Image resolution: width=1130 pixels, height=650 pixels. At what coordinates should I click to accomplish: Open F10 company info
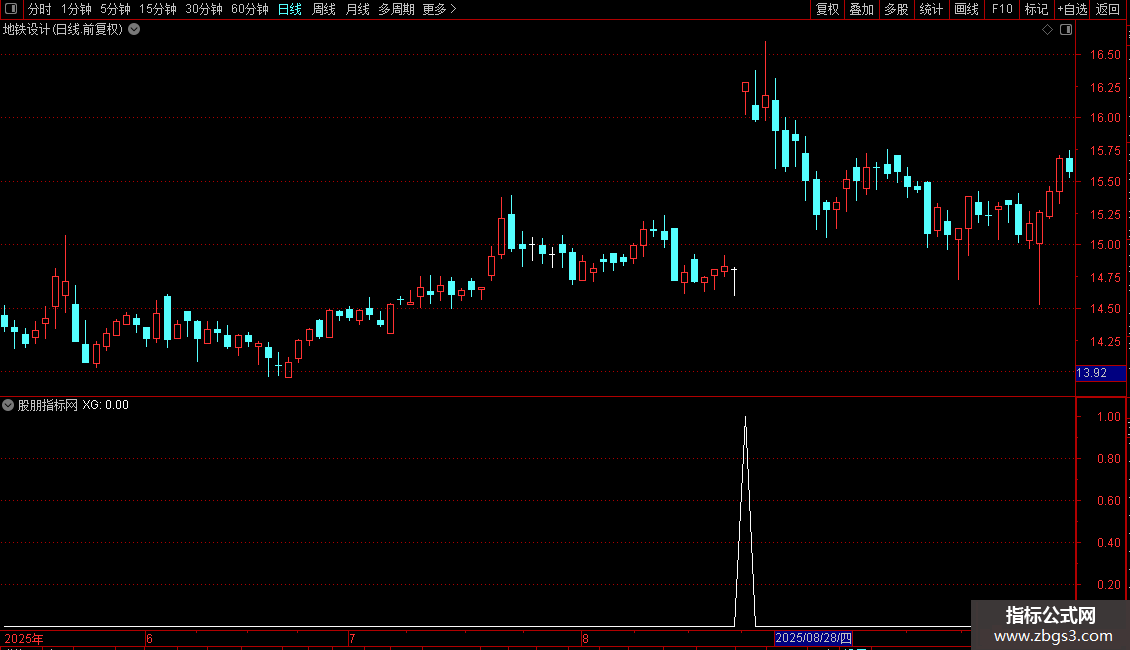1002,9
